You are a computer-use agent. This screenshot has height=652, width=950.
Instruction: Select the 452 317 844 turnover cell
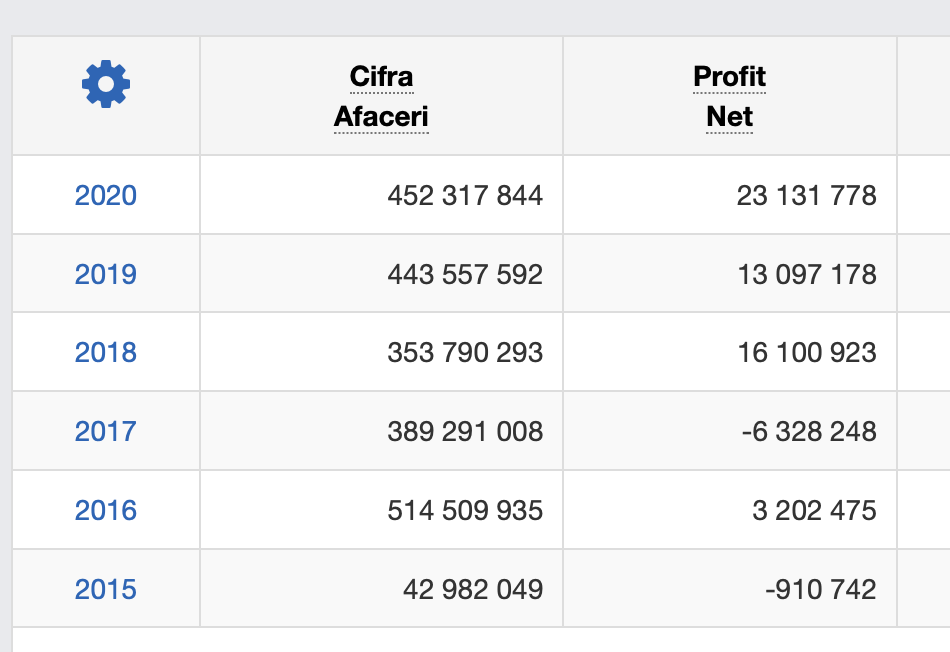coord(465,195)
